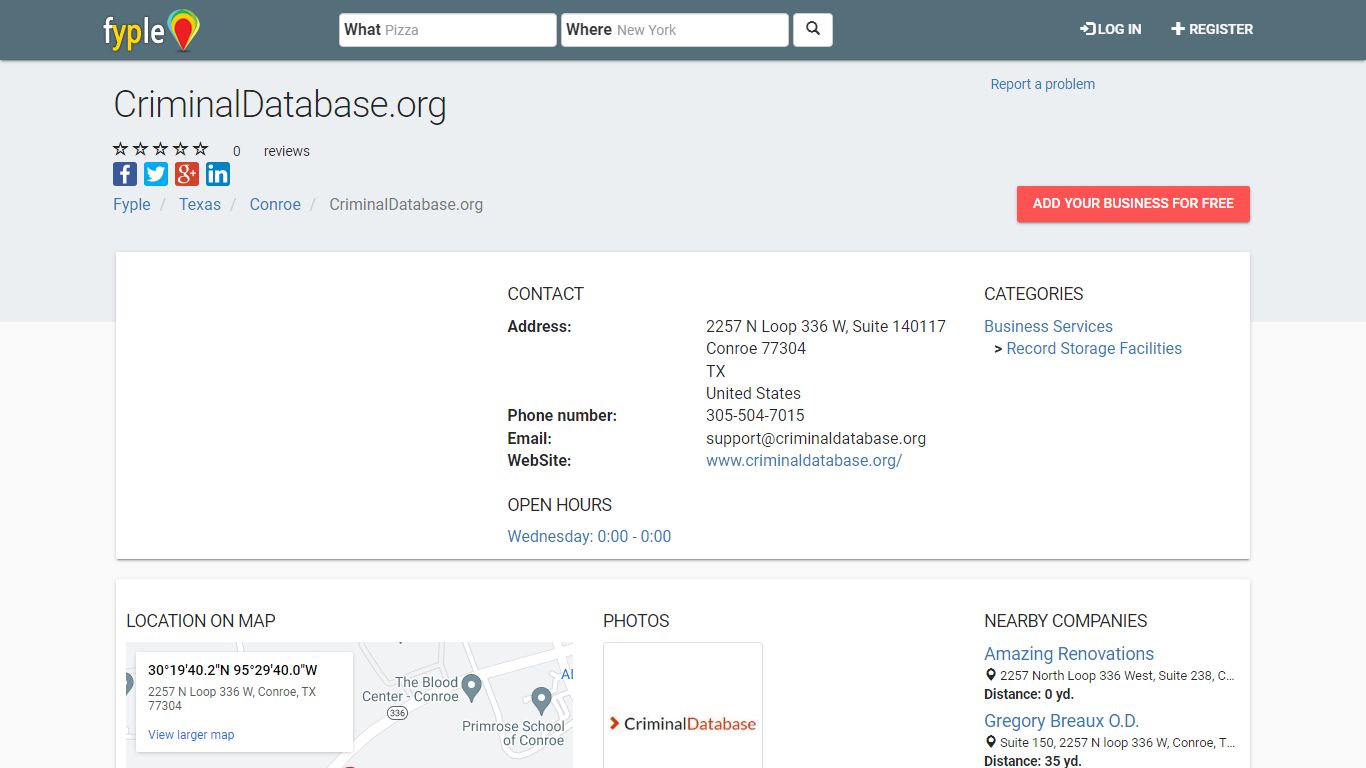Click the reviews count text

coord(272,151)
